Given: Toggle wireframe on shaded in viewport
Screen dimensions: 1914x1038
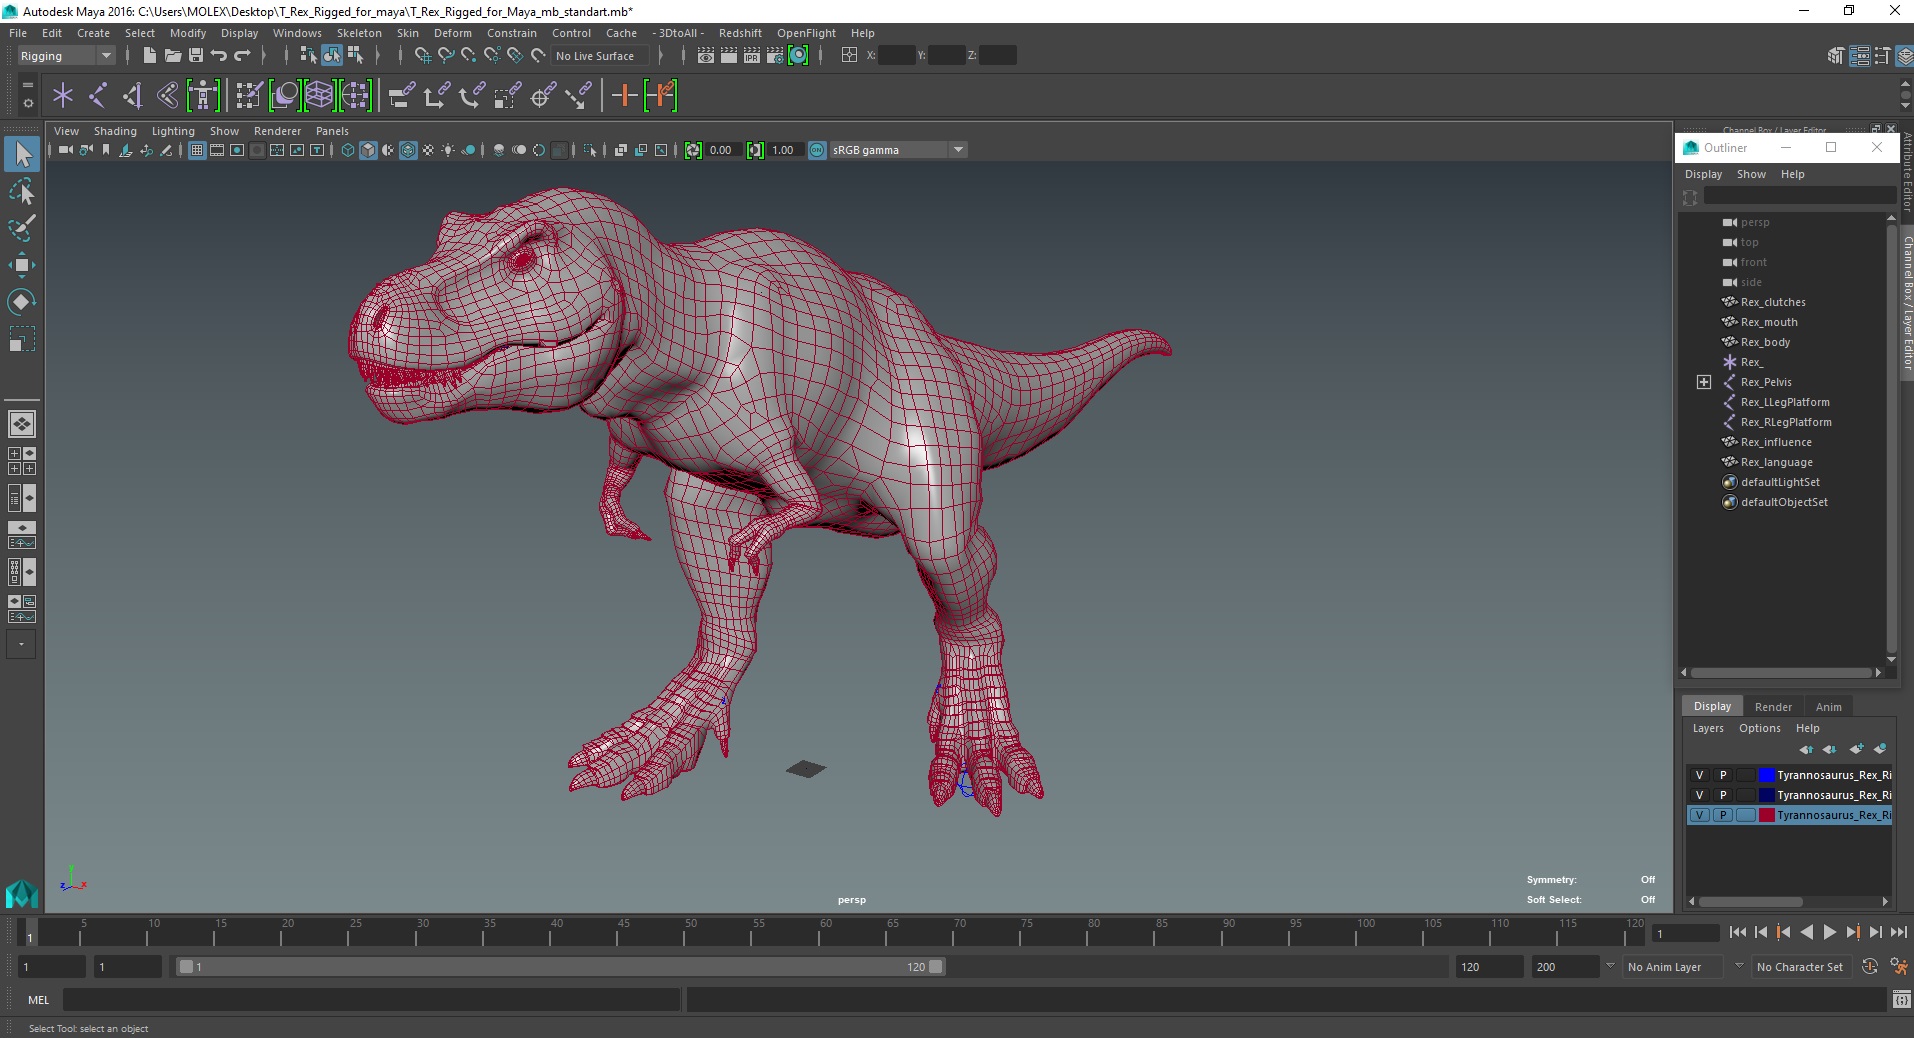Looking at the screenshot, I should point(408,150).
